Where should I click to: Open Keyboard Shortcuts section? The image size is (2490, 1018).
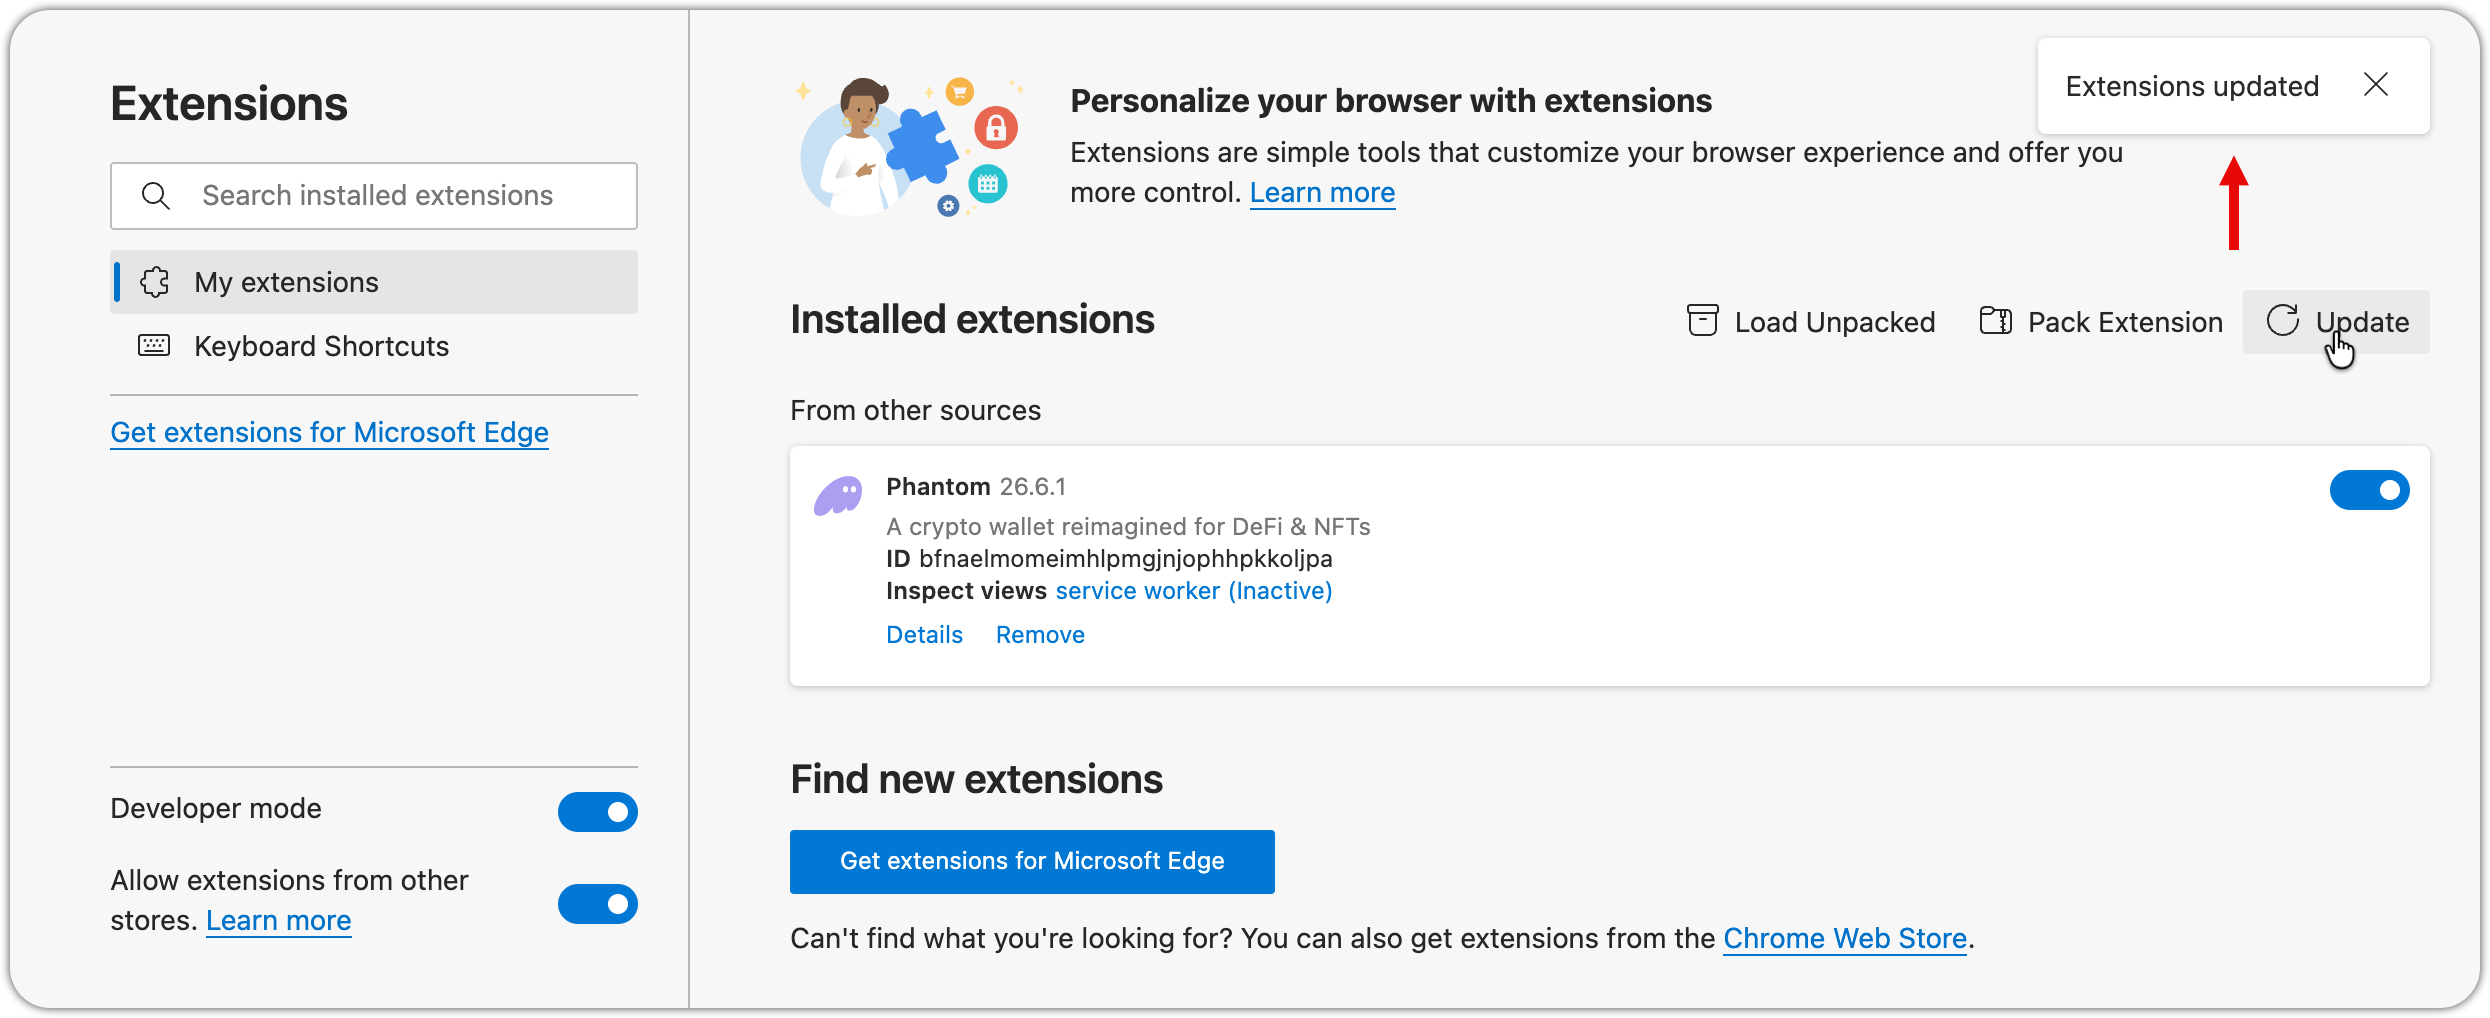coord(321,346)
